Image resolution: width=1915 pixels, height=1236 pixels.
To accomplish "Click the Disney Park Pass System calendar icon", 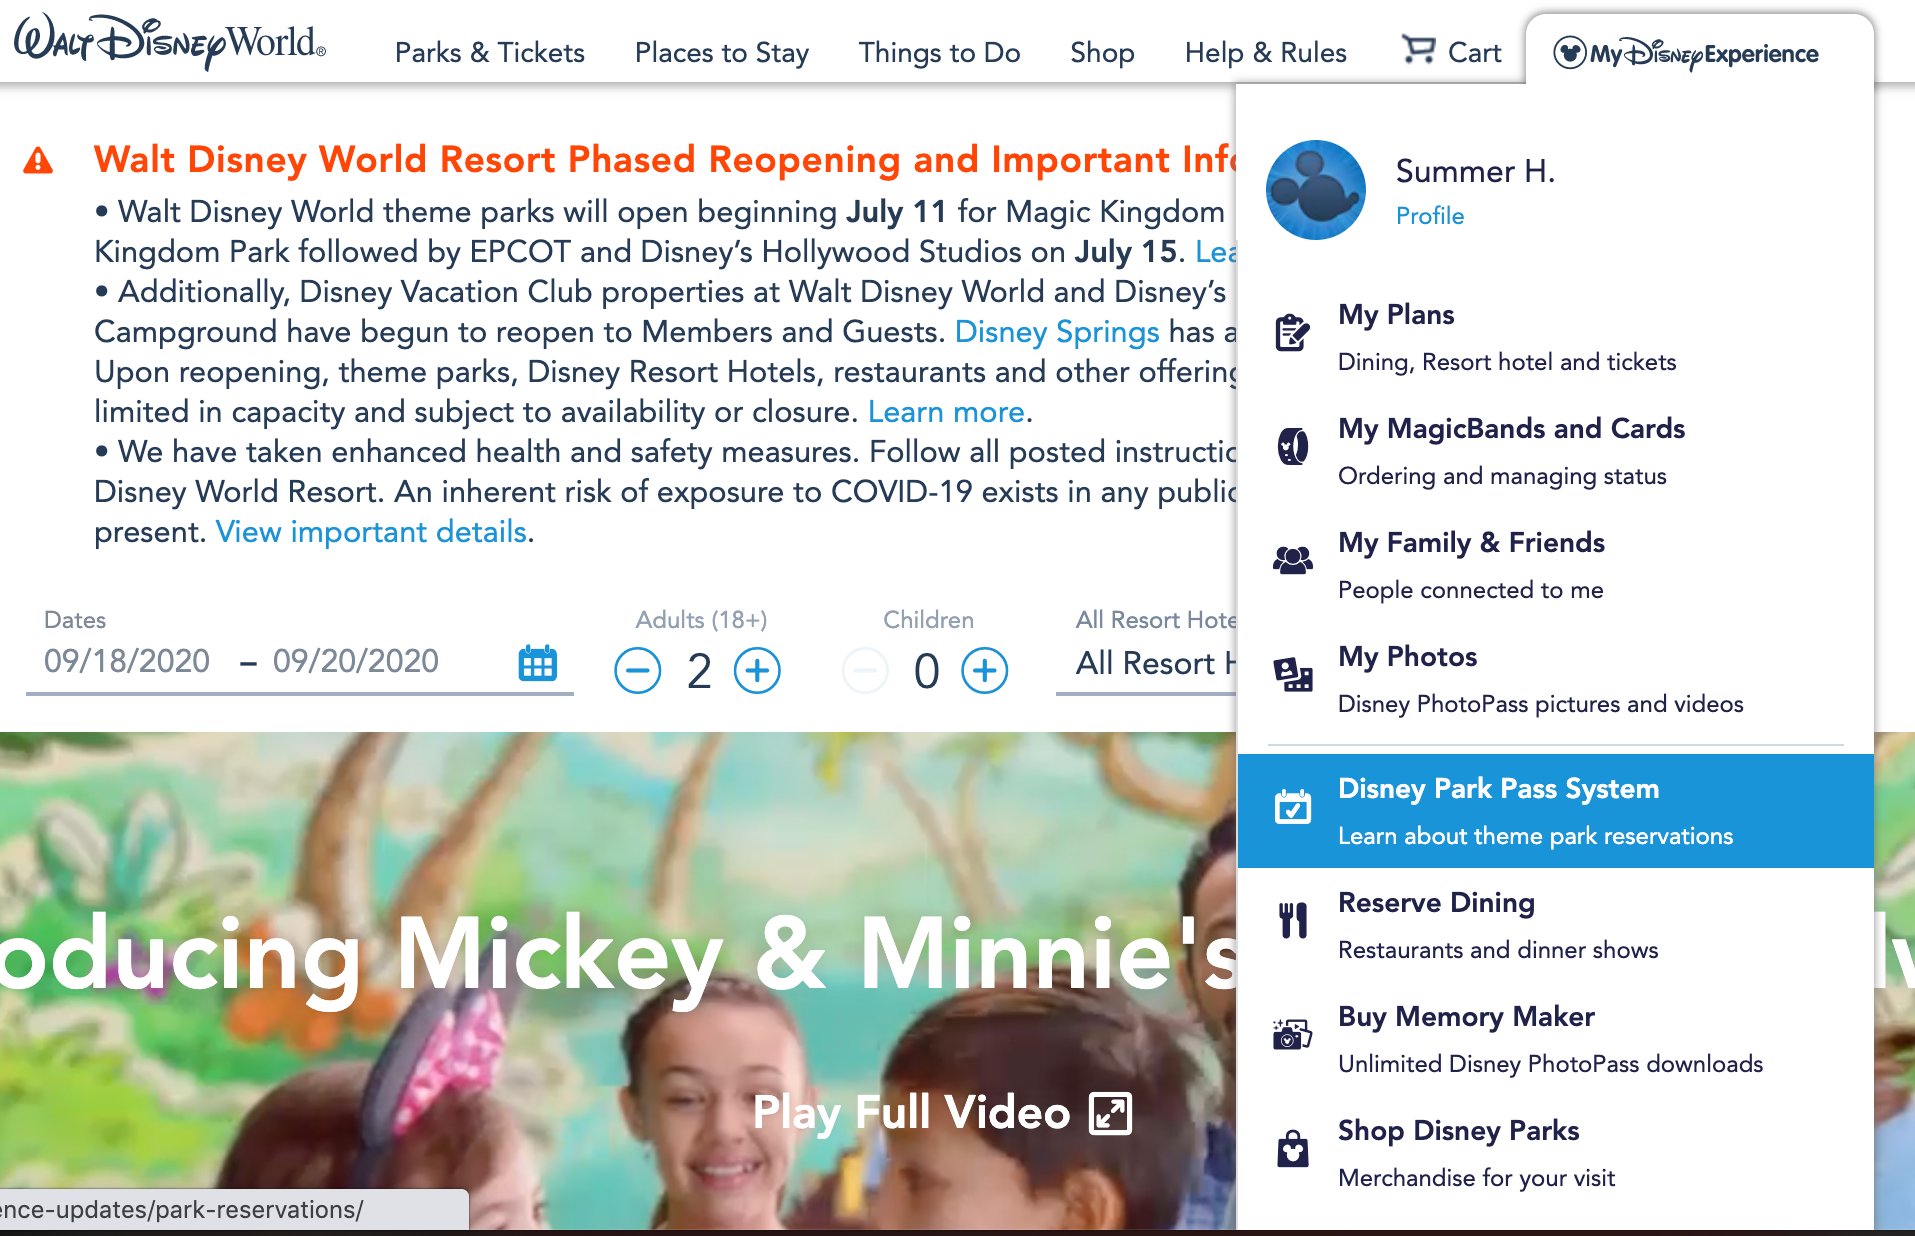I will (1294, 807).
